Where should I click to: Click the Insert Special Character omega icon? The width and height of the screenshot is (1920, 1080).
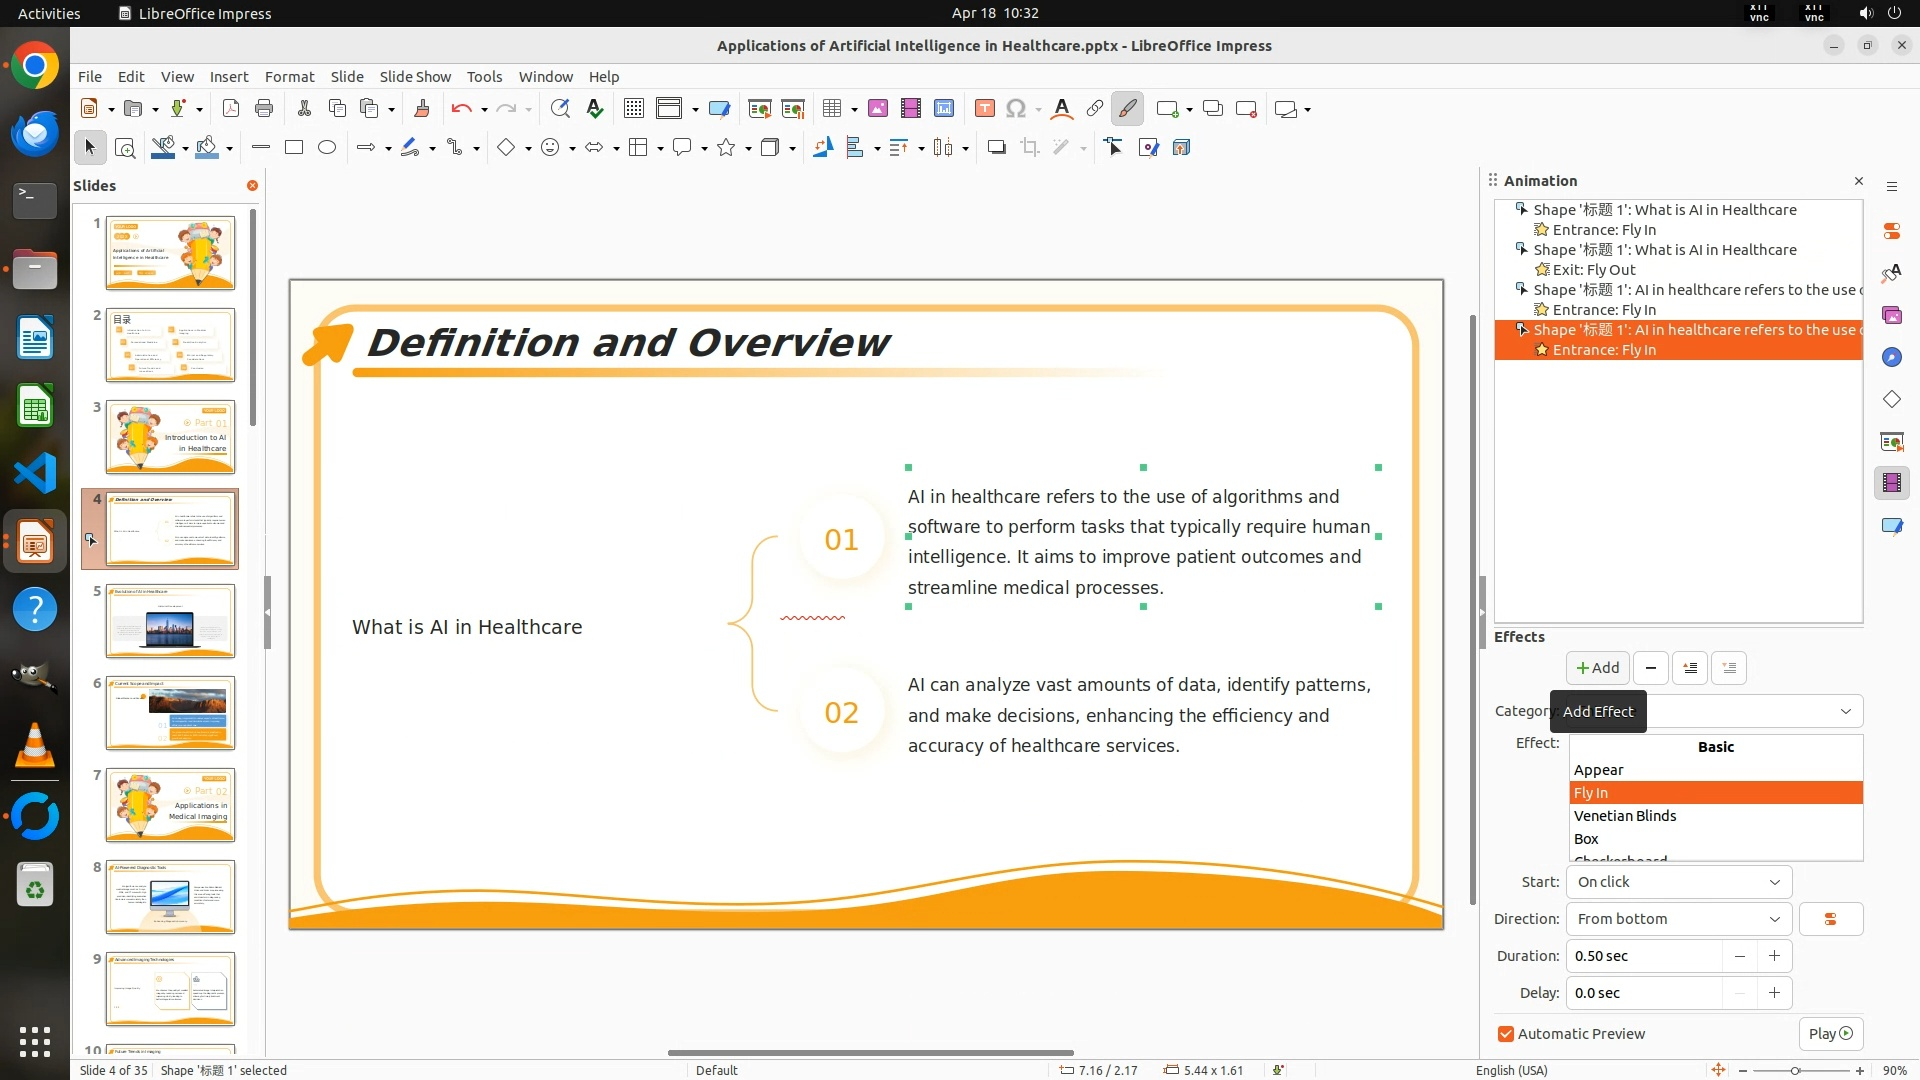tap(1016, 109)
